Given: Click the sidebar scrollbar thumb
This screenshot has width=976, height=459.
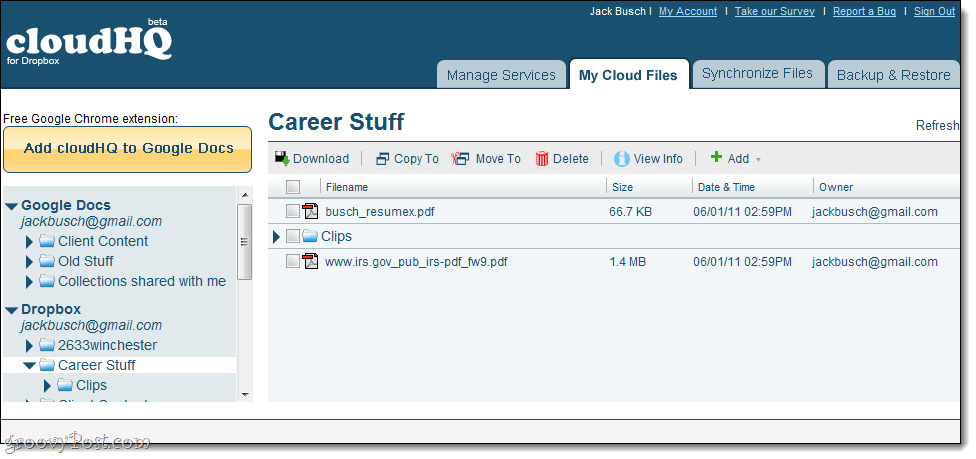Looking at the screenshot, I should click(245, 242).
